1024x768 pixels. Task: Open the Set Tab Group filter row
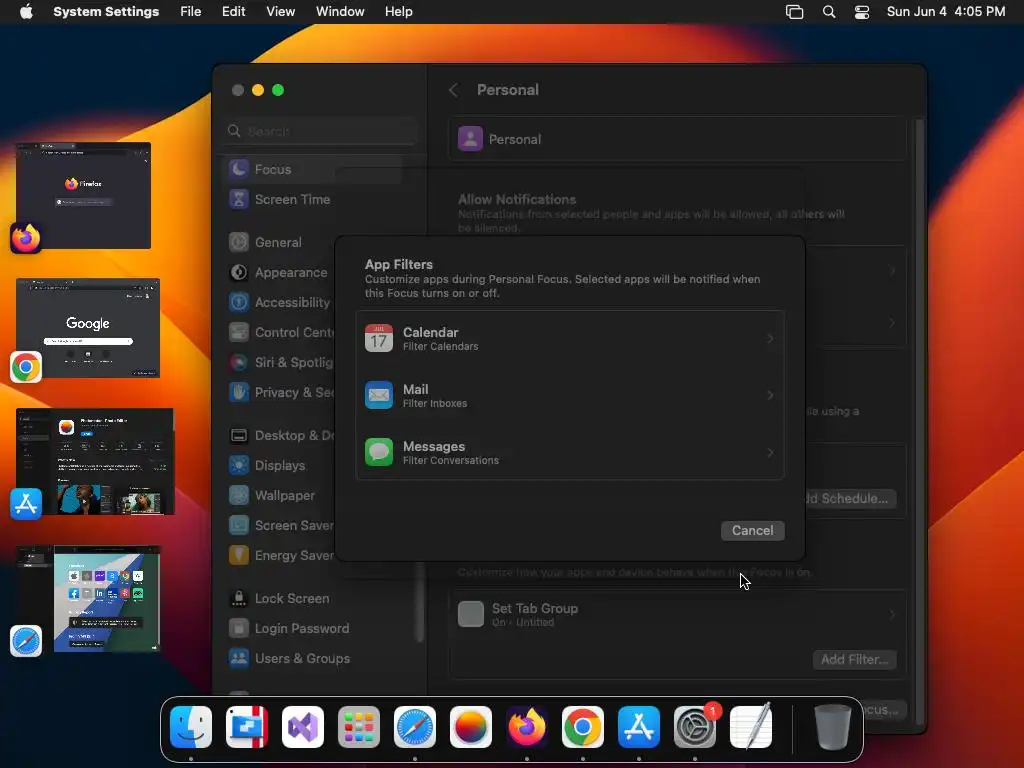[677, 614]
